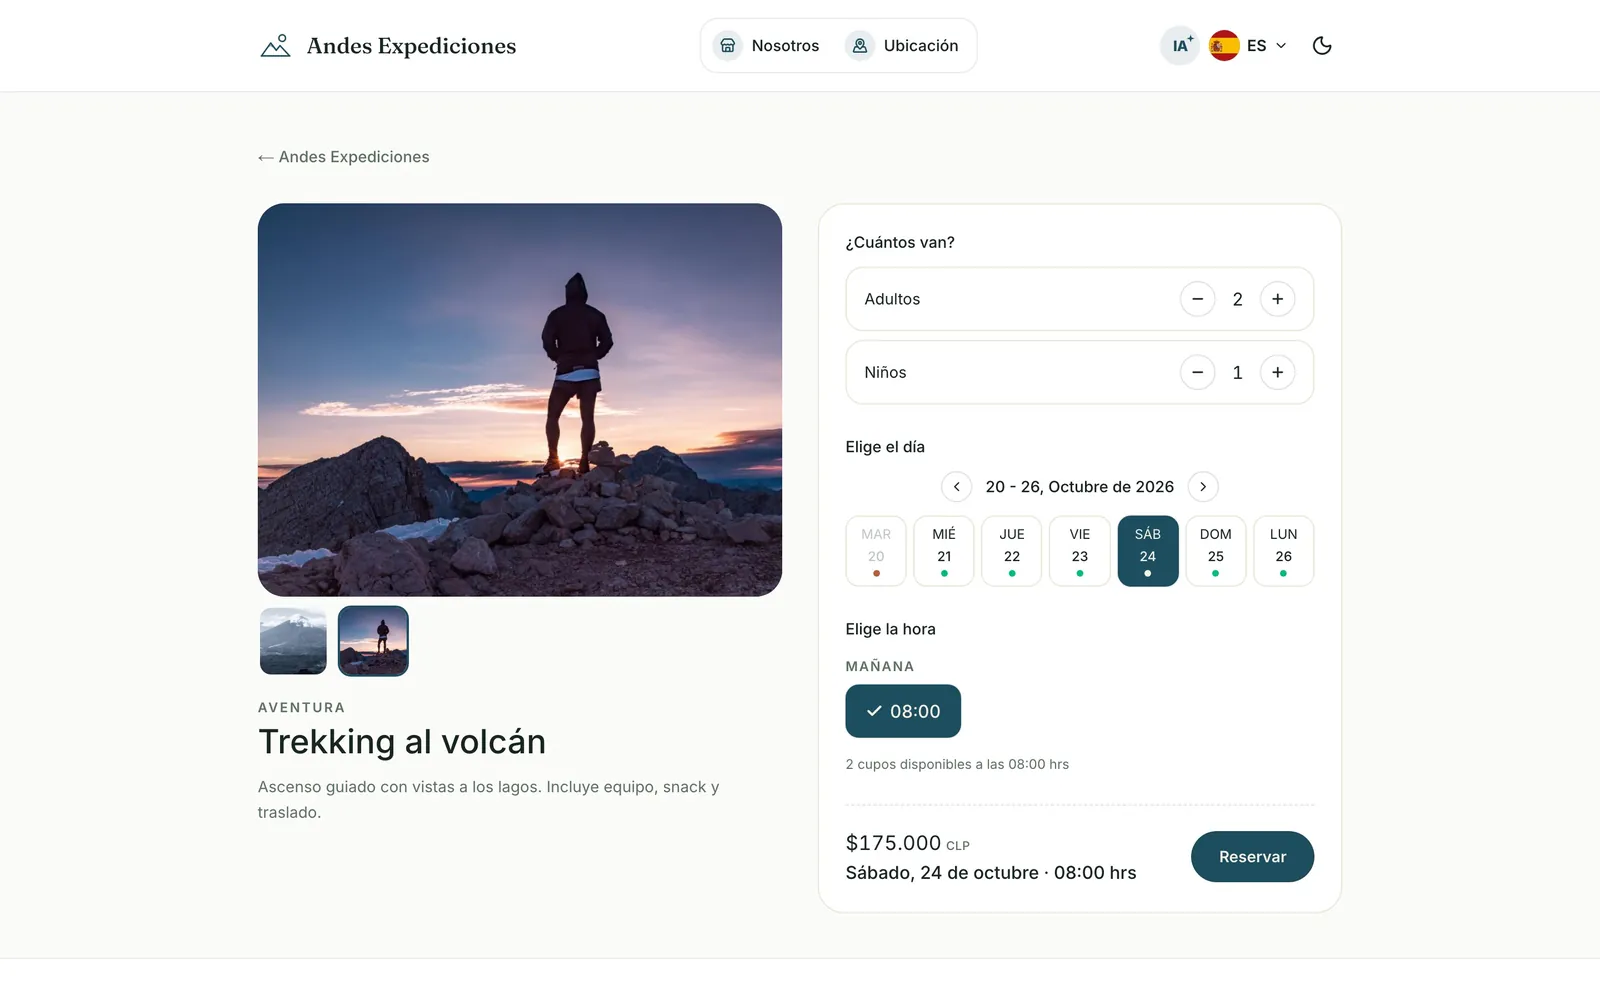Click the IA assistant icon

tap(1180, 46)
